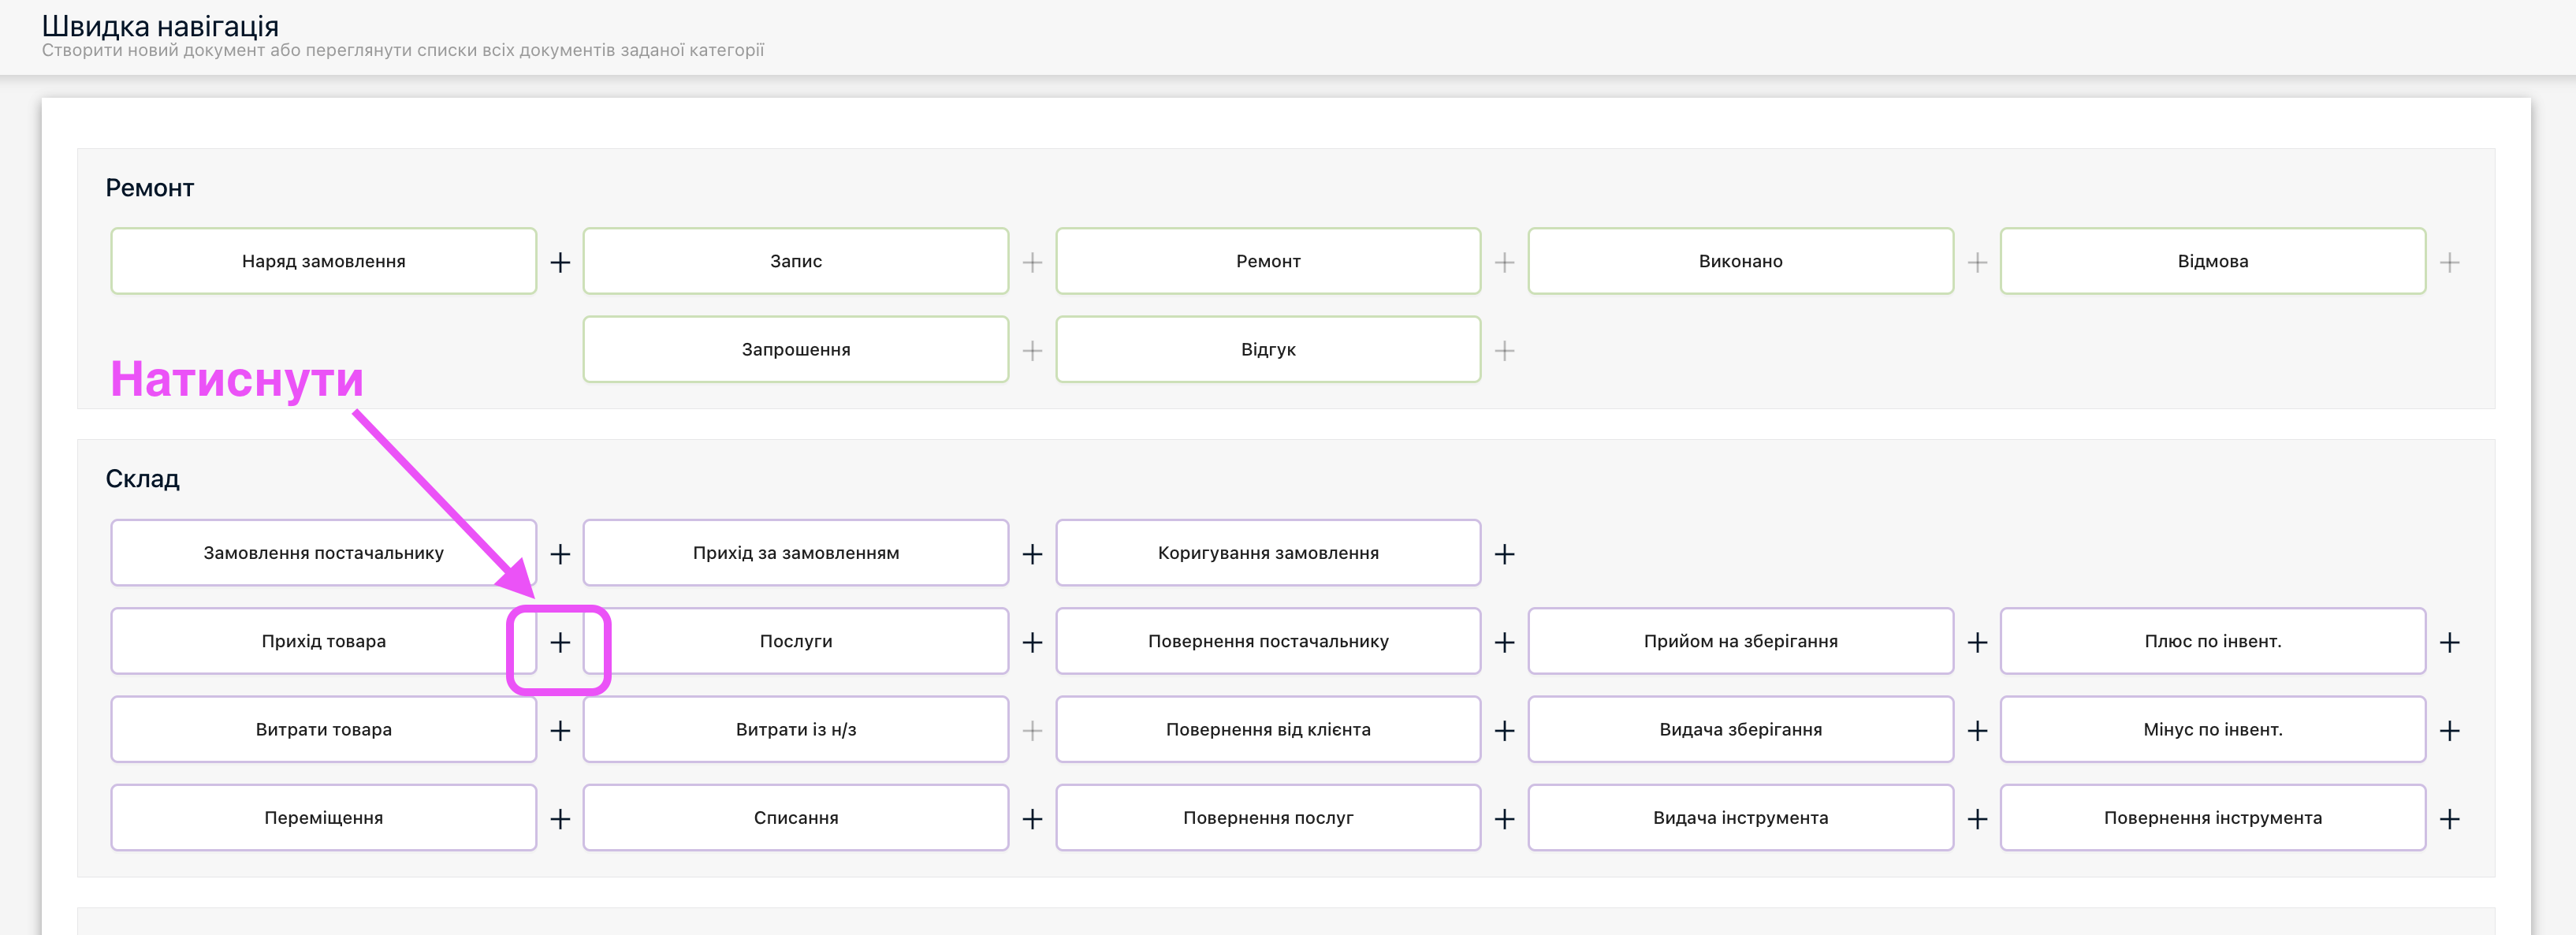2576x935 pixels.
Task: Click plus icon beside Витрати товара
Action: click(560, 731)
